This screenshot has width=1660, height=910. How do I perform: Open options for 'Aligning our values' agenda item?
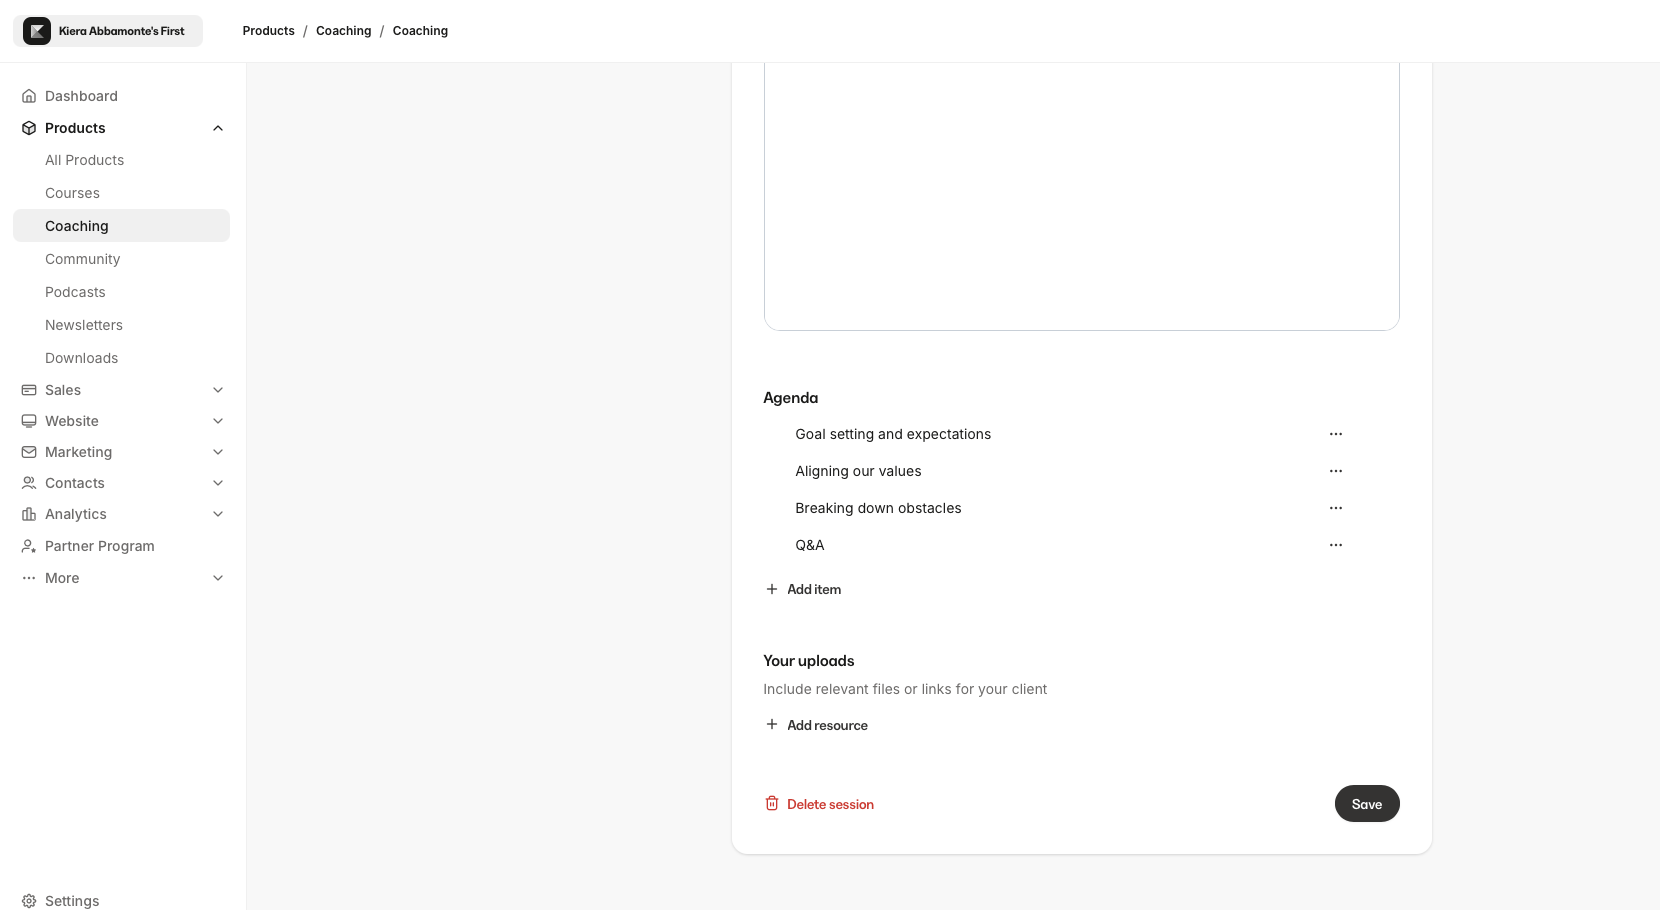click(1336, 470)
